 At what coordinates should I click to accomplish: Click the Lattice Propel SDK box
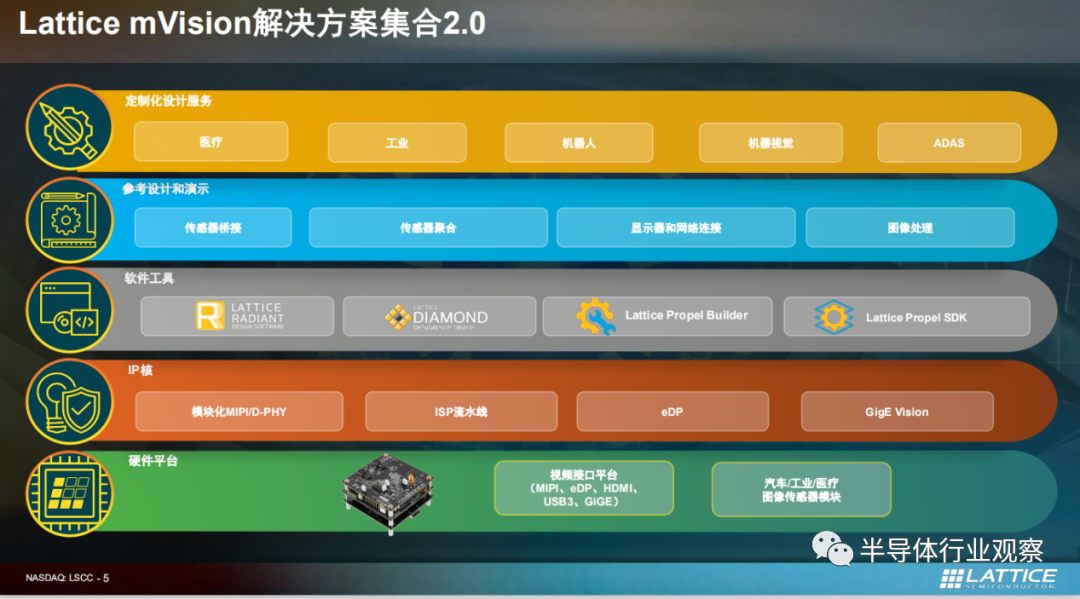(907, 316)
